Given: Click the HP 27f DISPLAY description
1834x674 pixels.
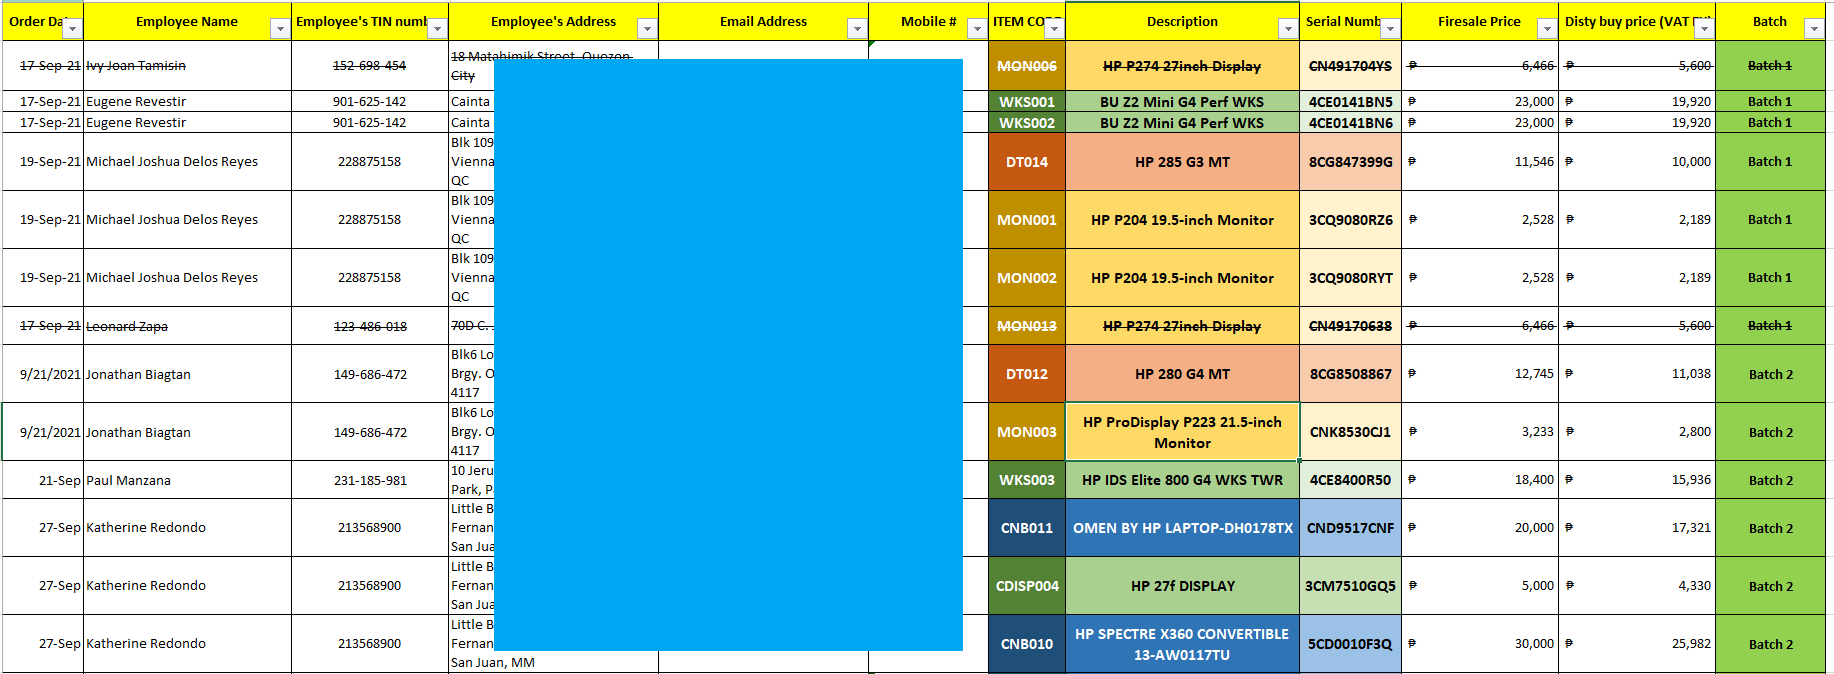Looking at the screenshot, I should click(x=1183, y=586).
